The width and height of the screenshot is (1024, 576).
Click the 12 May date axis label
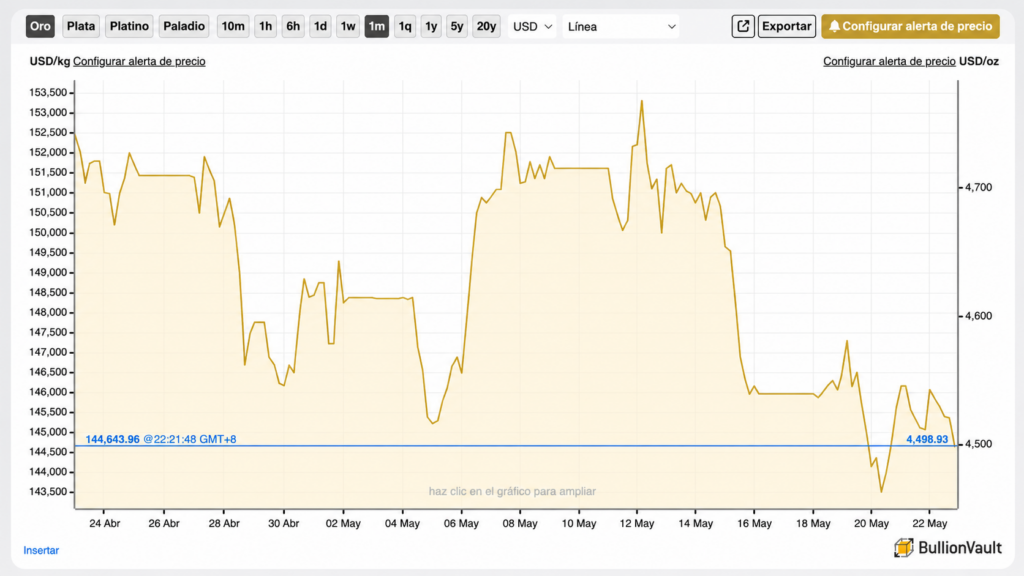pyautogui.click(x=637, y=524)
